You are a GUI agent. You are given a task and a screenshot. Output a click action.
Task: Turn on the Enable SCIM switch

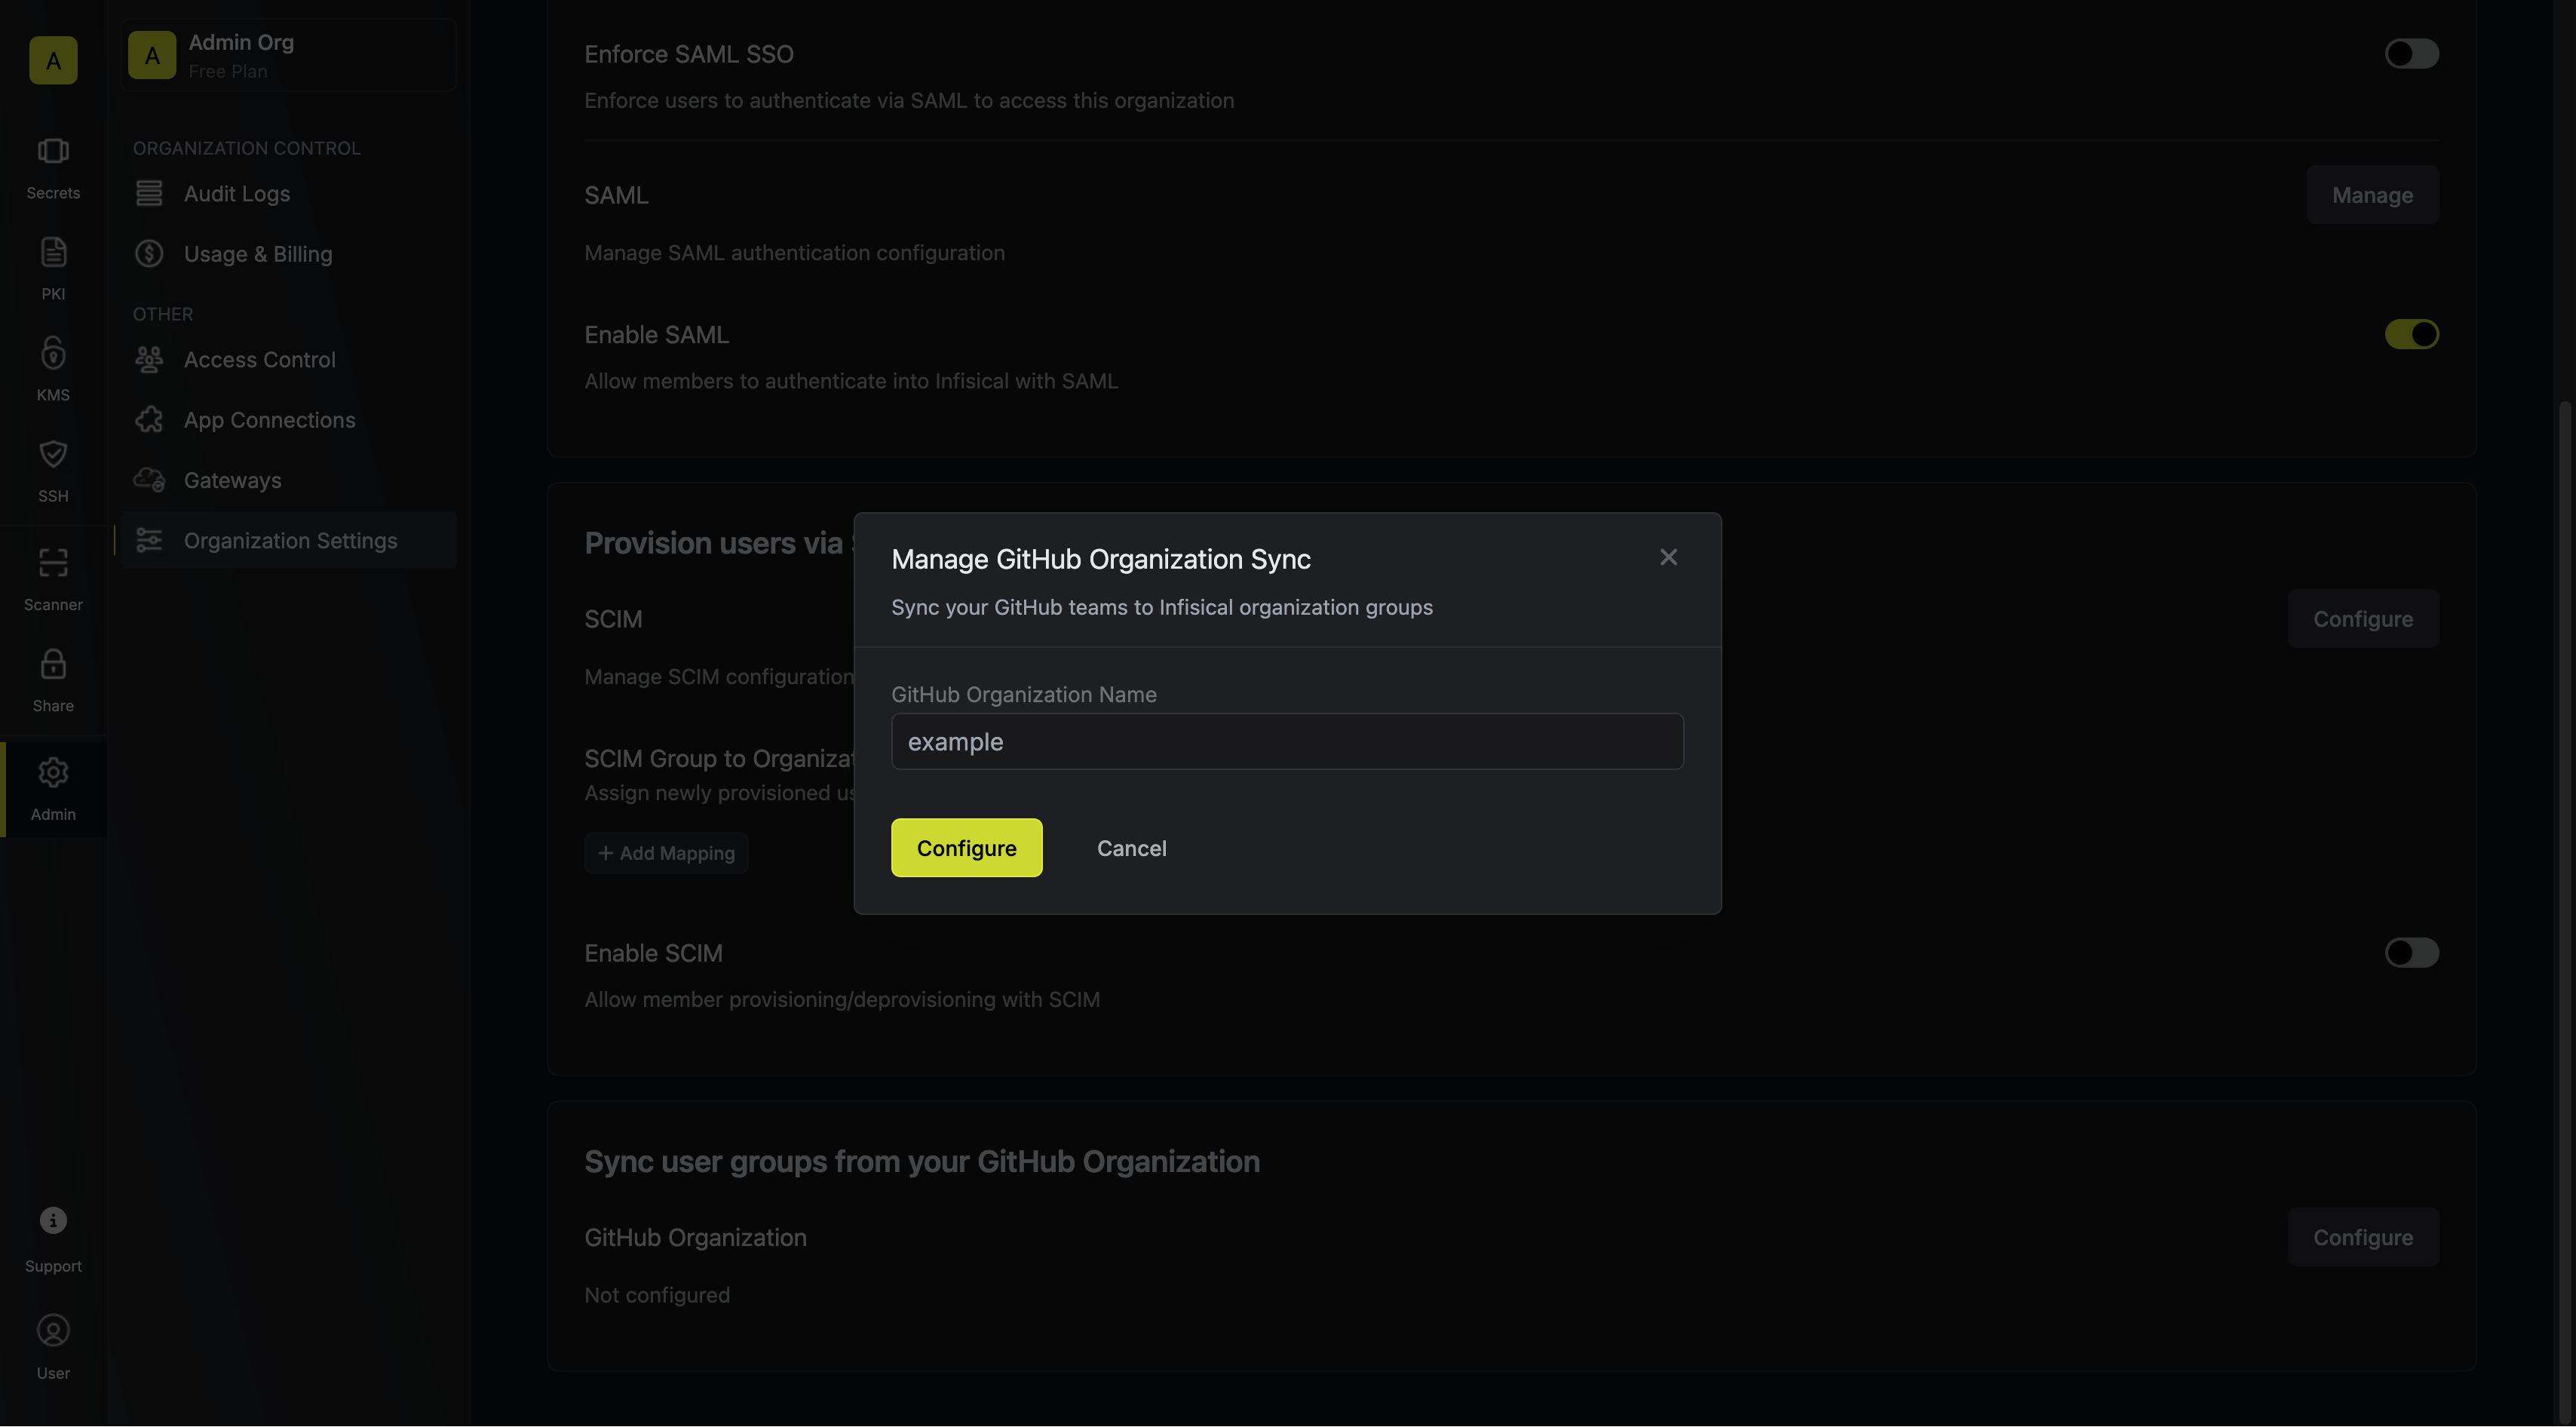[x=2411, y=952]
